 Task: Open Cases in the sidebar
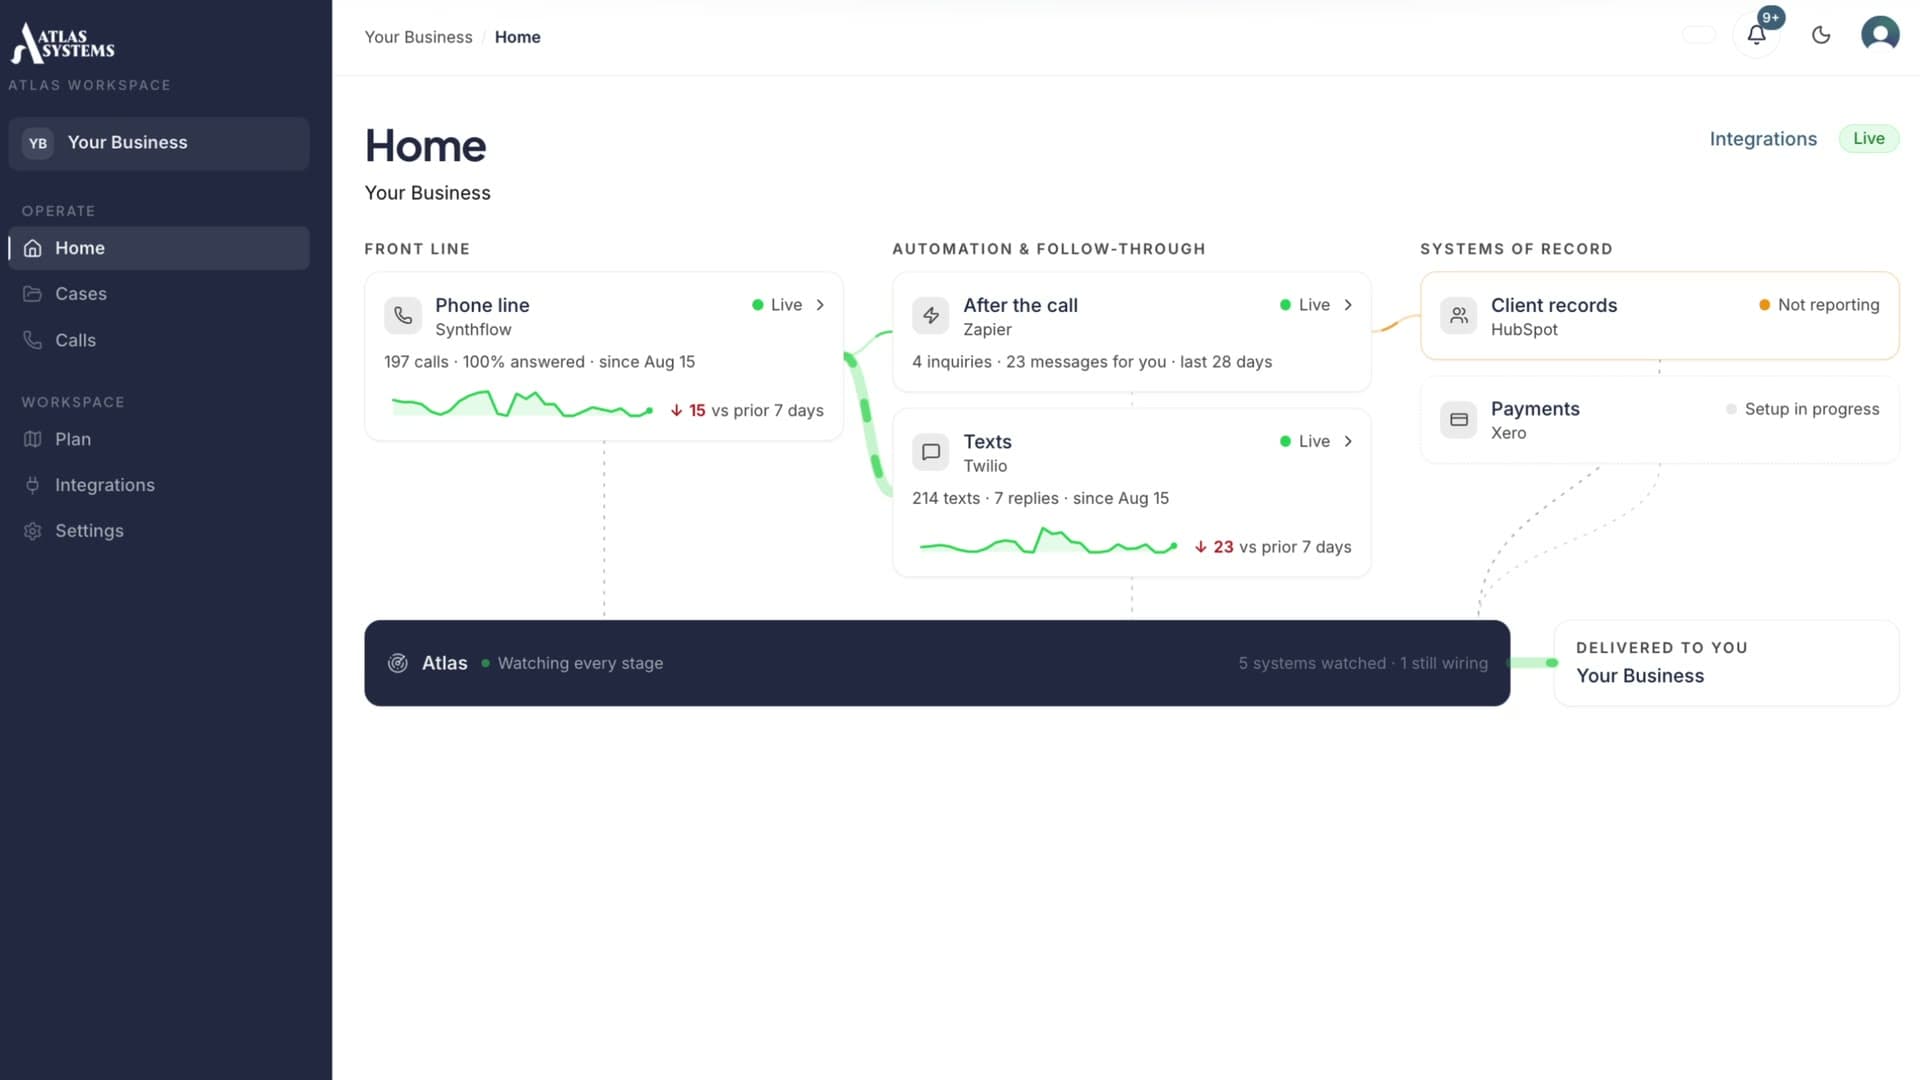click(160, 294)
